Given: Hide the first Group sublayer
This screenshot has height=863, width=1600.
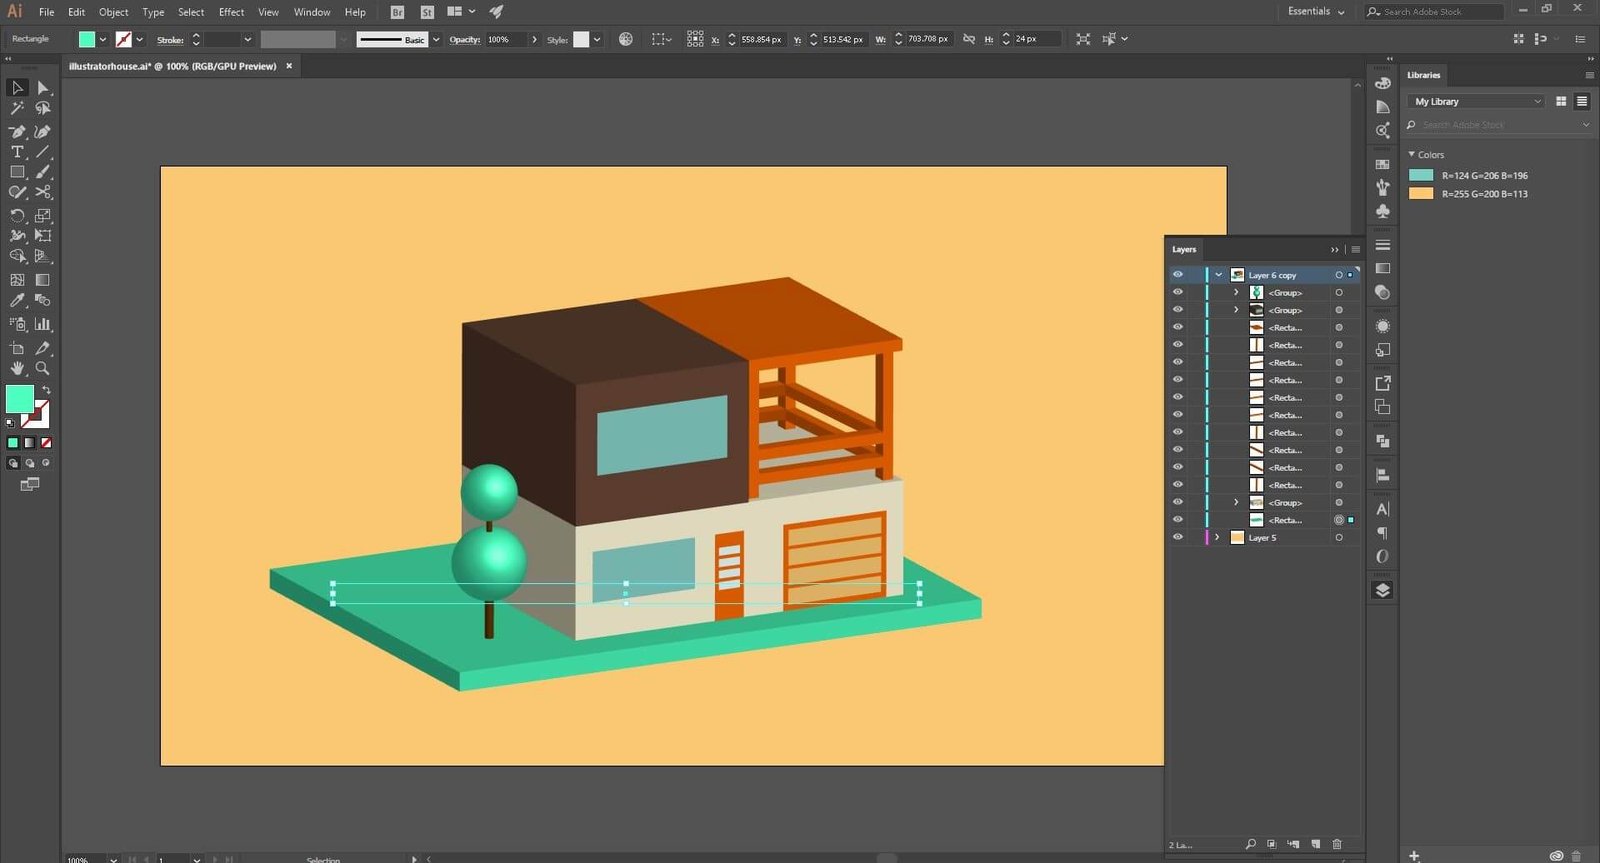Looking at the screenshot, I should point(1177,293).
